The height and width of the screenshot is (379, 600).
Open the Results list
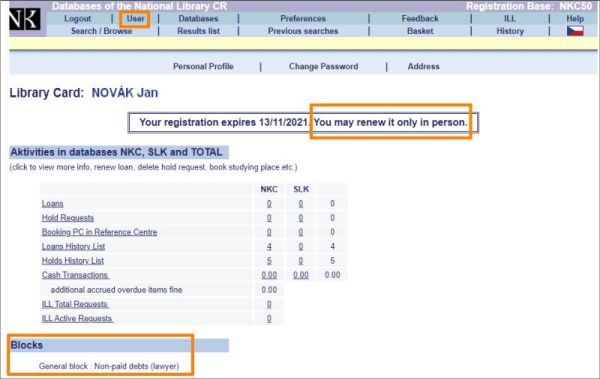(x=198, y=31)
